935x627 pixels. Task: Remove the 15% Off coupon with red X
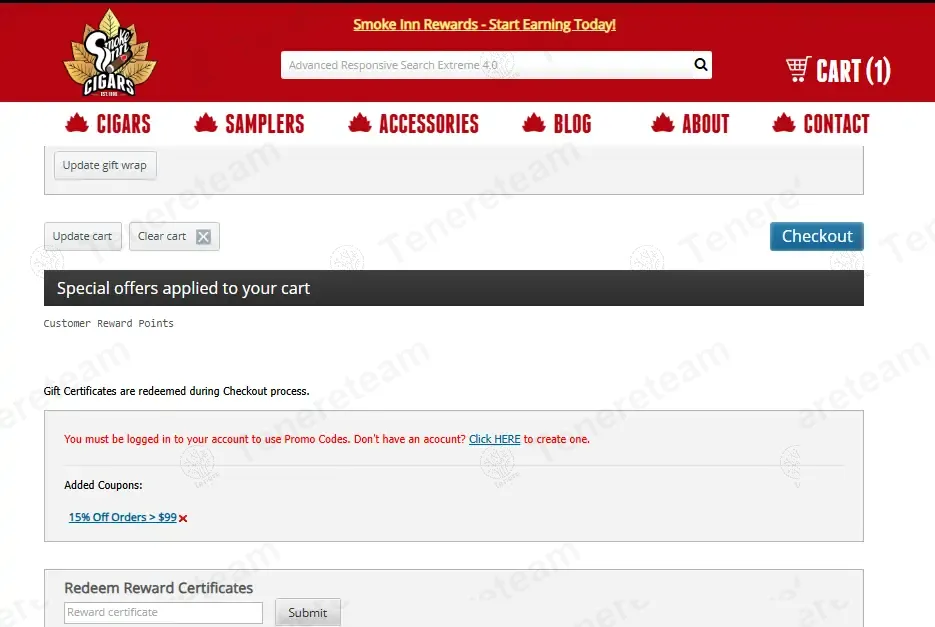(x=183, y=518)
